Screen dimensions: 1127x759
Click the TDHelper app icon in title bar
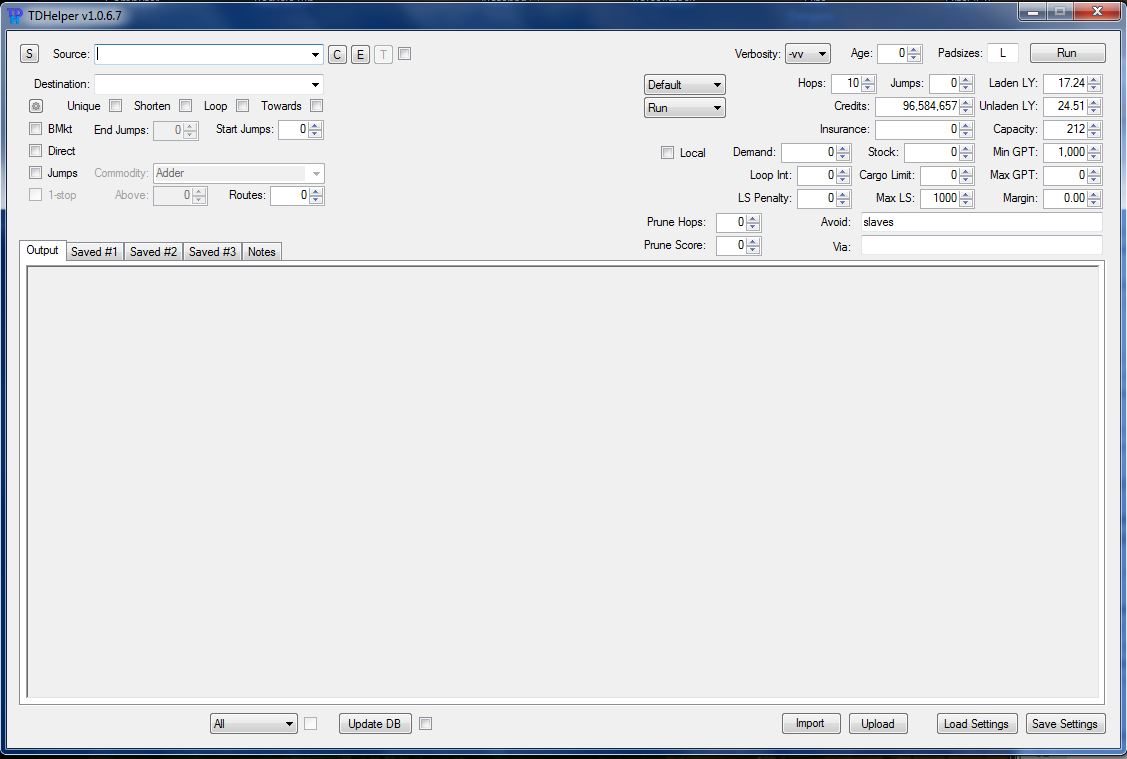tap(14, 15)
